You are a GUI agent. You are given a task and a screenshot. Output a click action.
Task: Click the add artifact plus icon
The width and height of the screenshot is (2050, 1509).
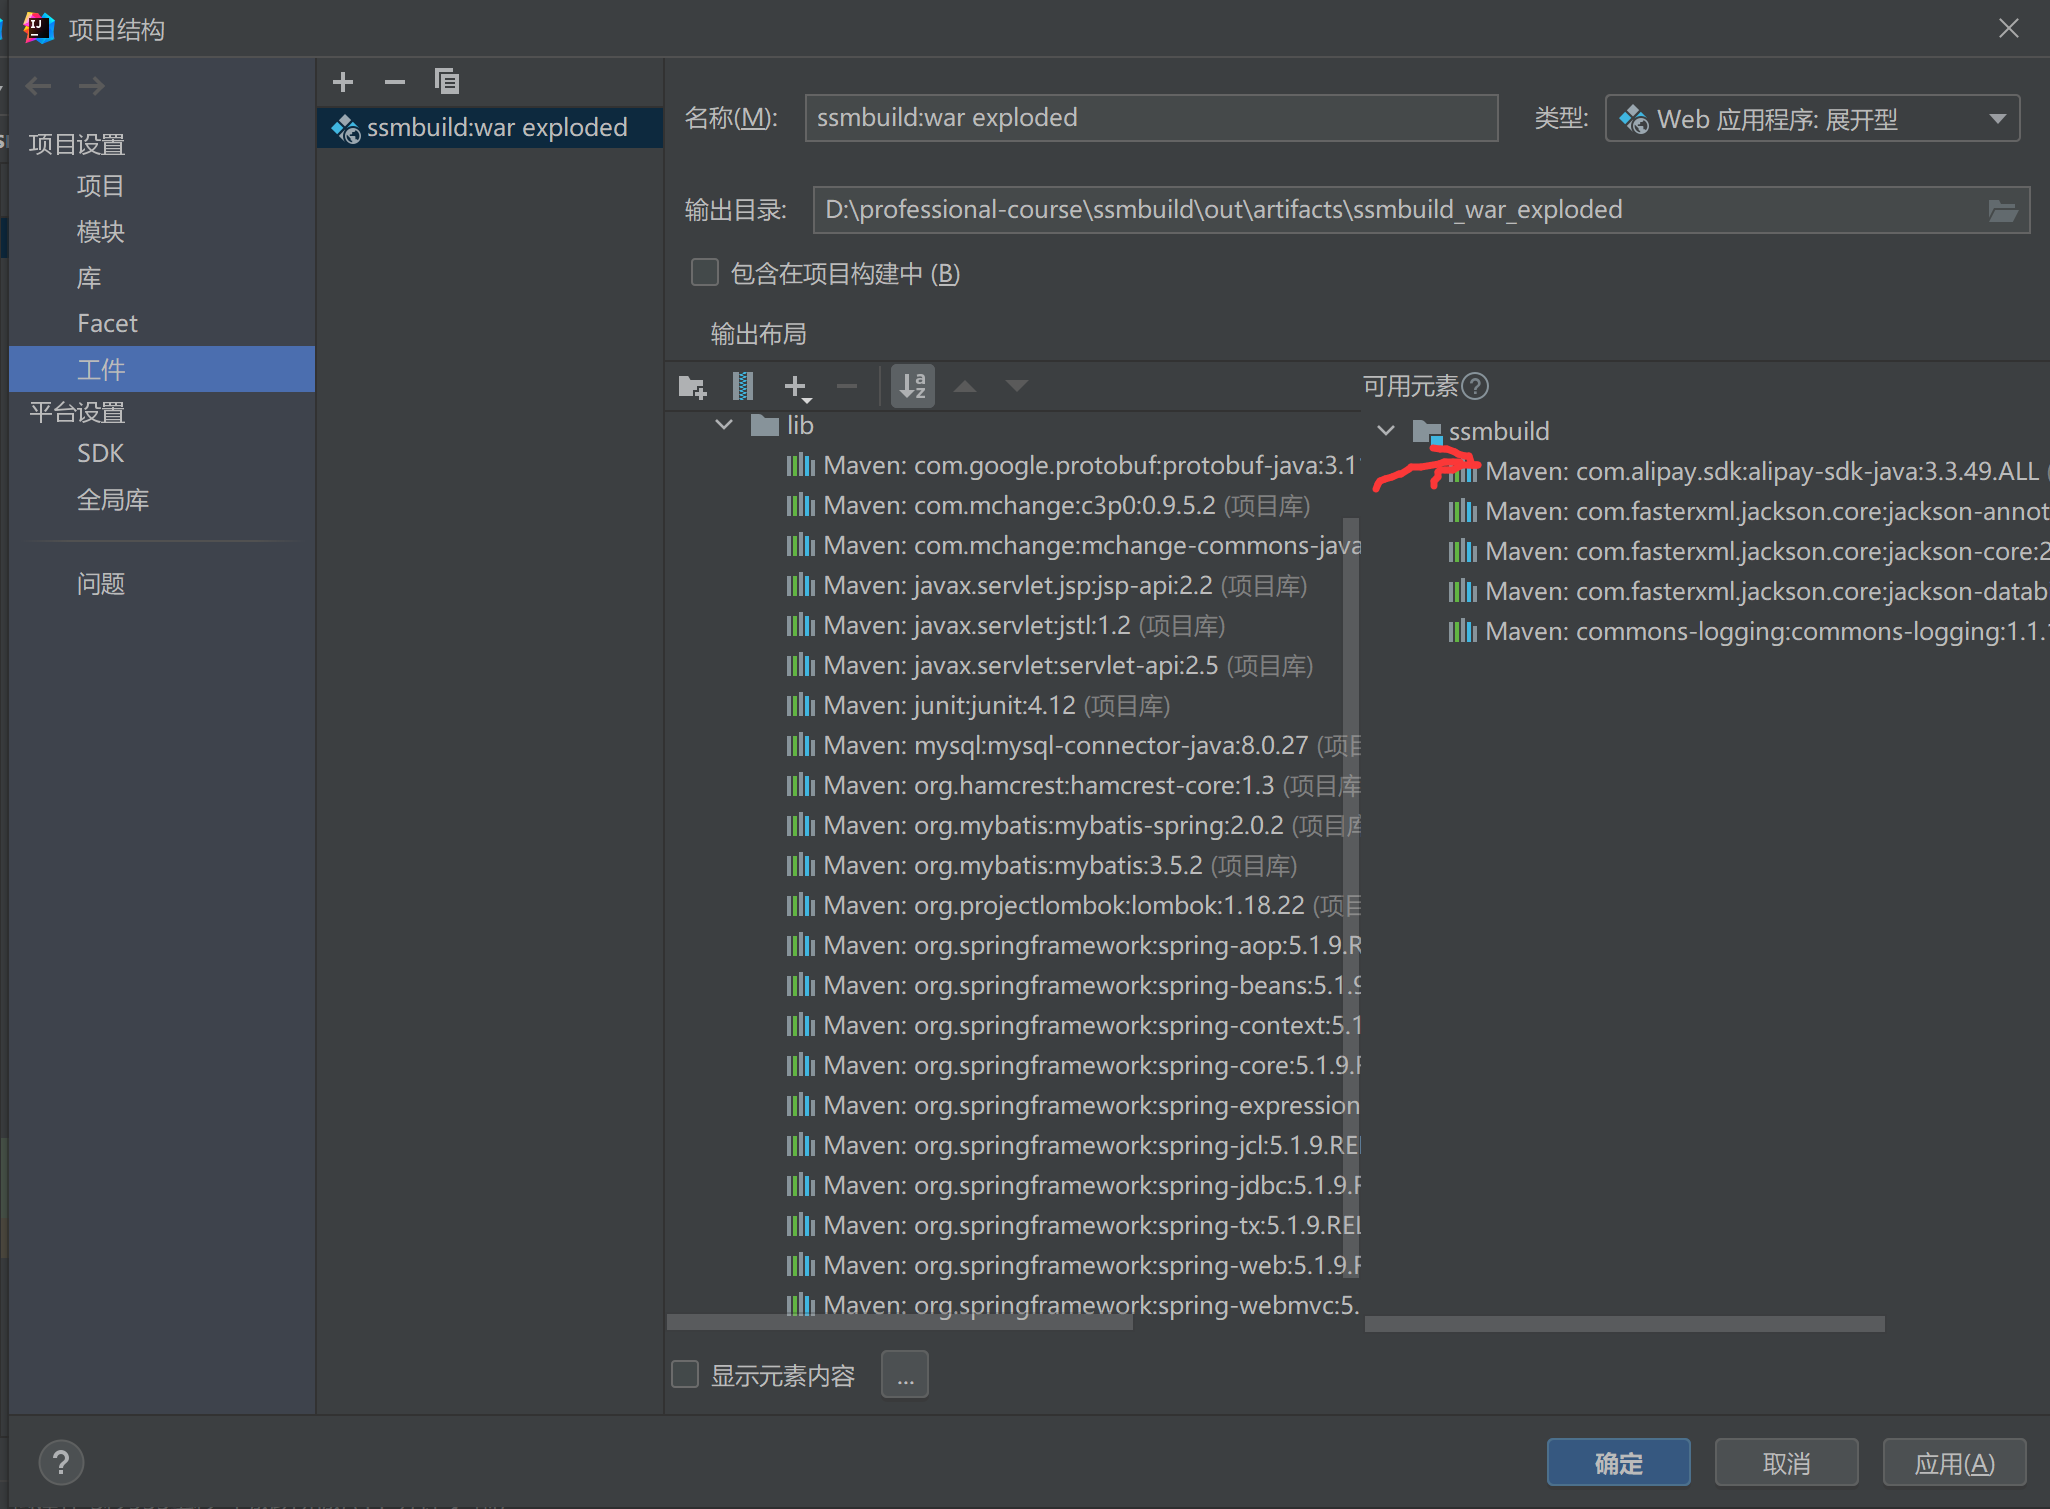coord(343,82)
